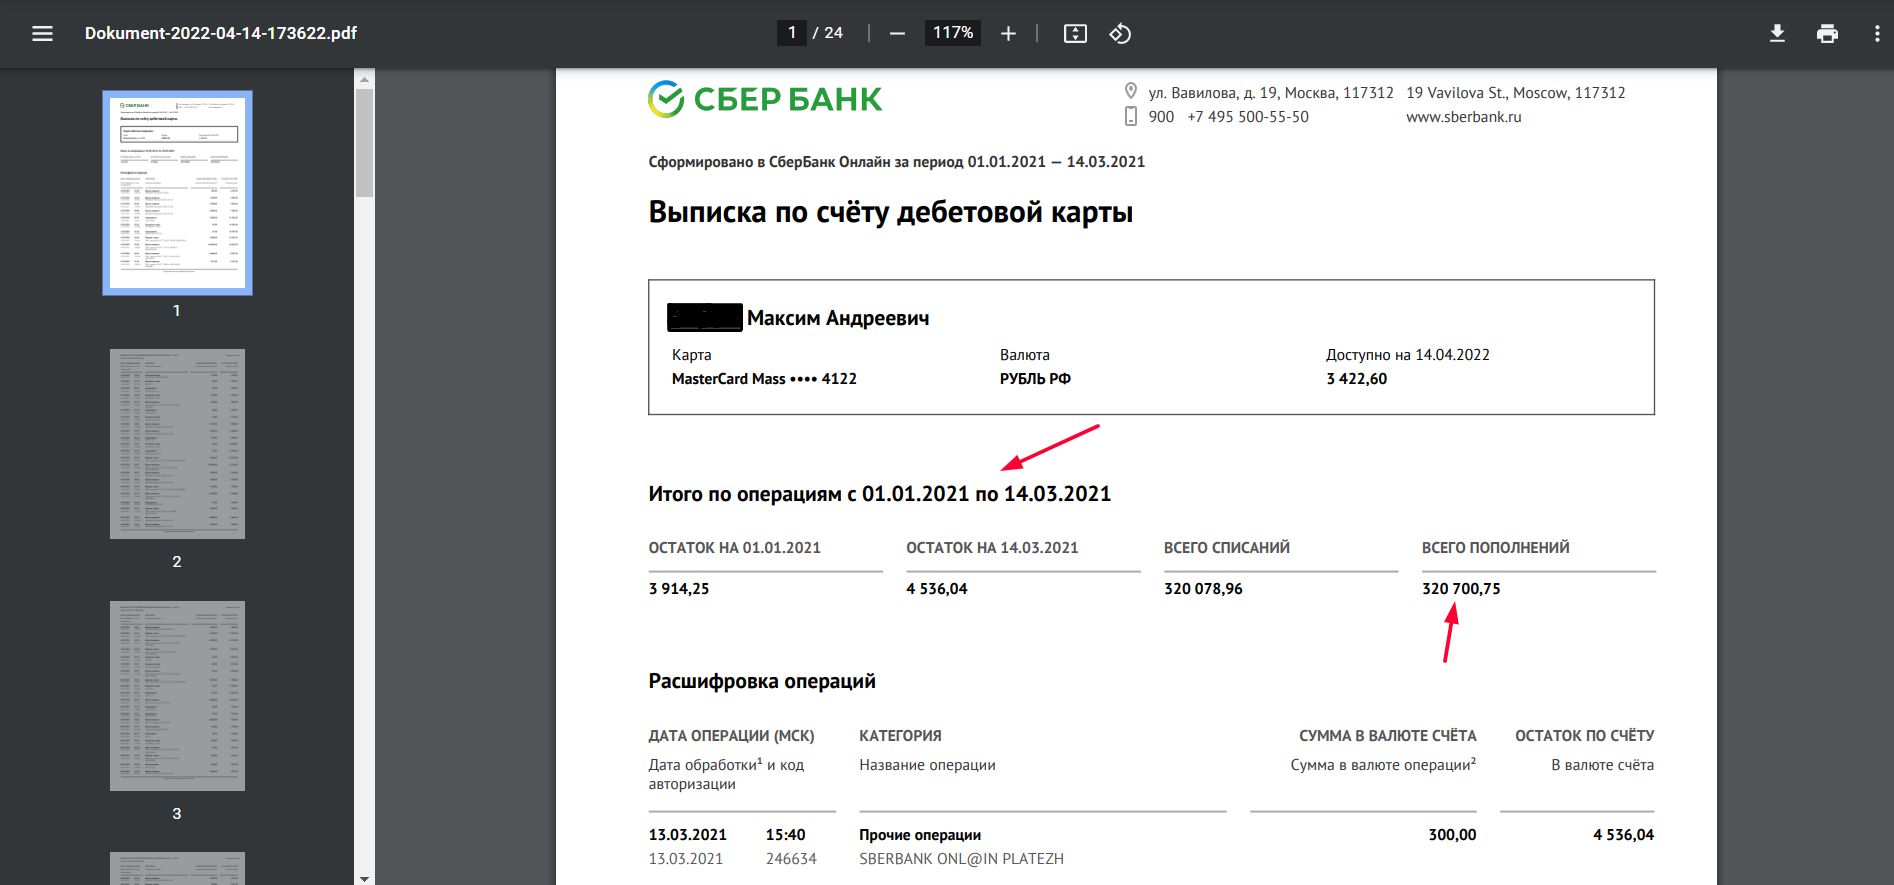Click the page number input field
1894x885 pixels.
tap(792, 33)
